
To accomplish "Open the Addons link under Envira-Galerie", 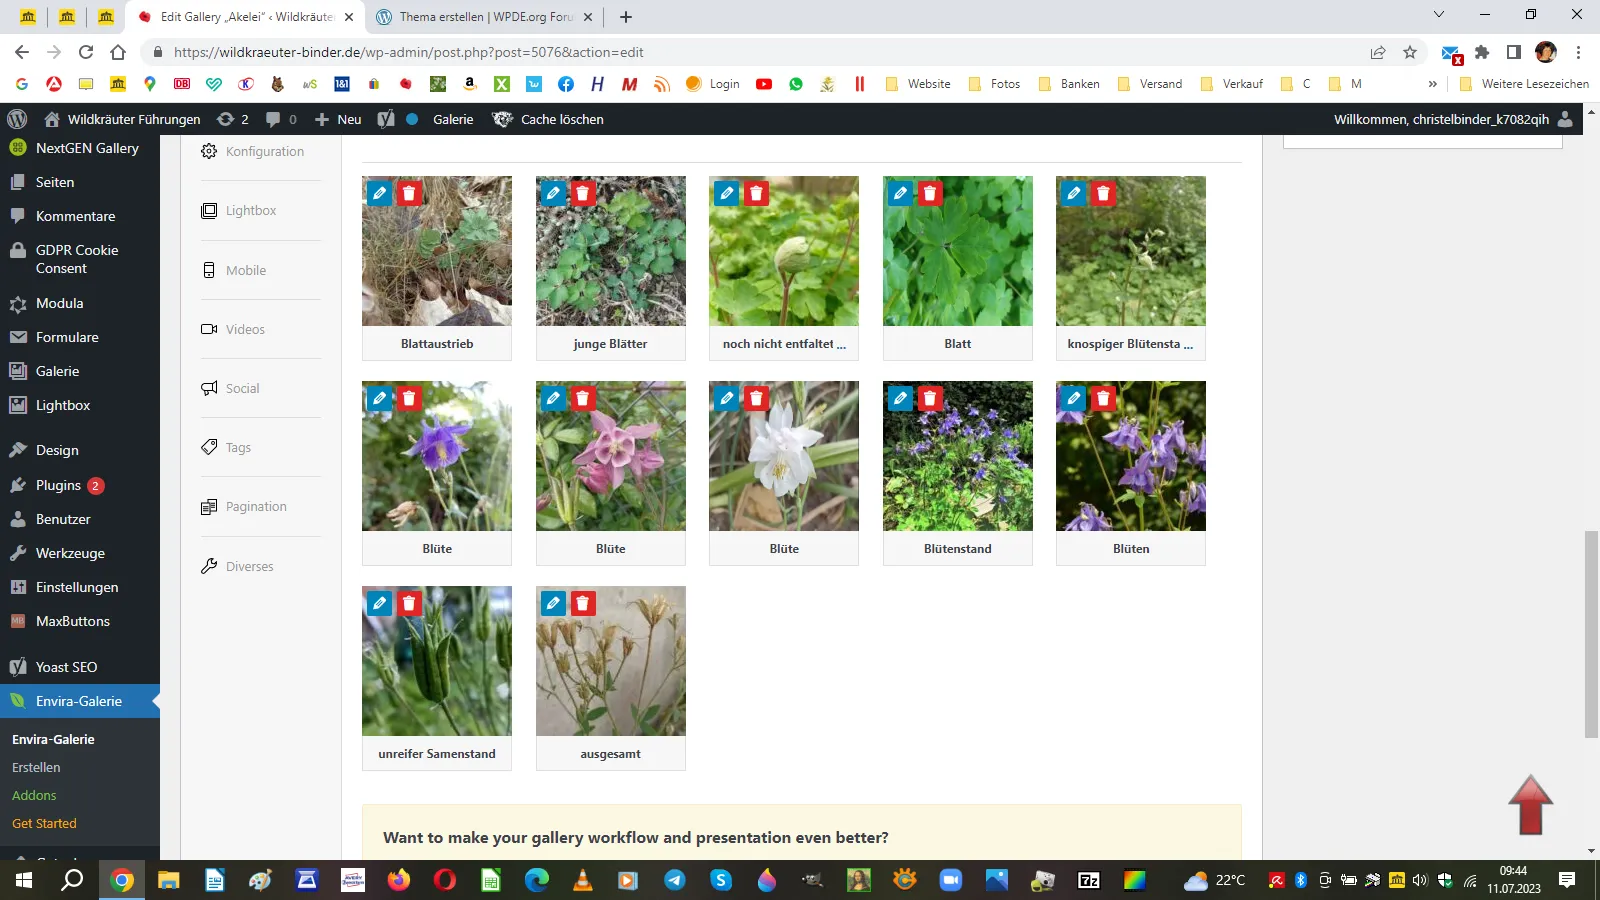I will (x=34, y=795).
